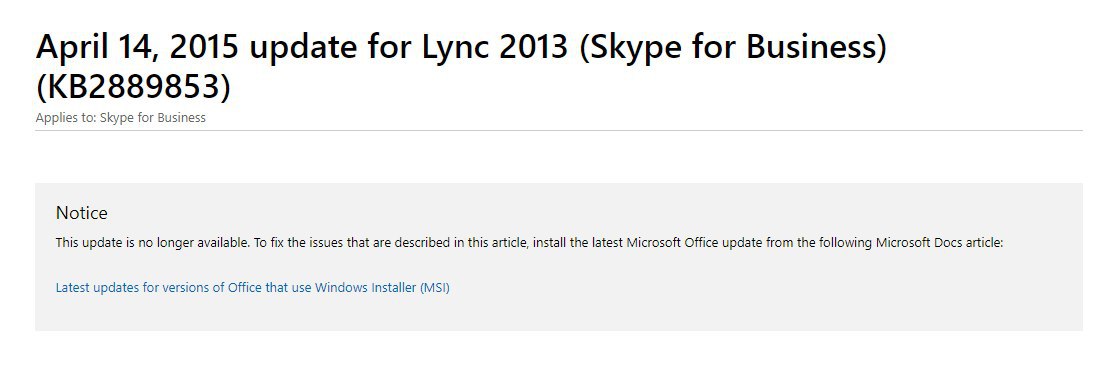Click the word 'Office' inside the blue link
This screenshot has width=1094, height=367.
tap(245, 287)
